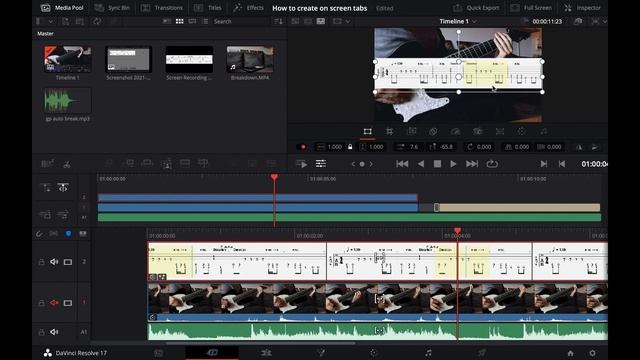Hide video track 2
This screenshot has width=640, height=360.
[68, 262]
